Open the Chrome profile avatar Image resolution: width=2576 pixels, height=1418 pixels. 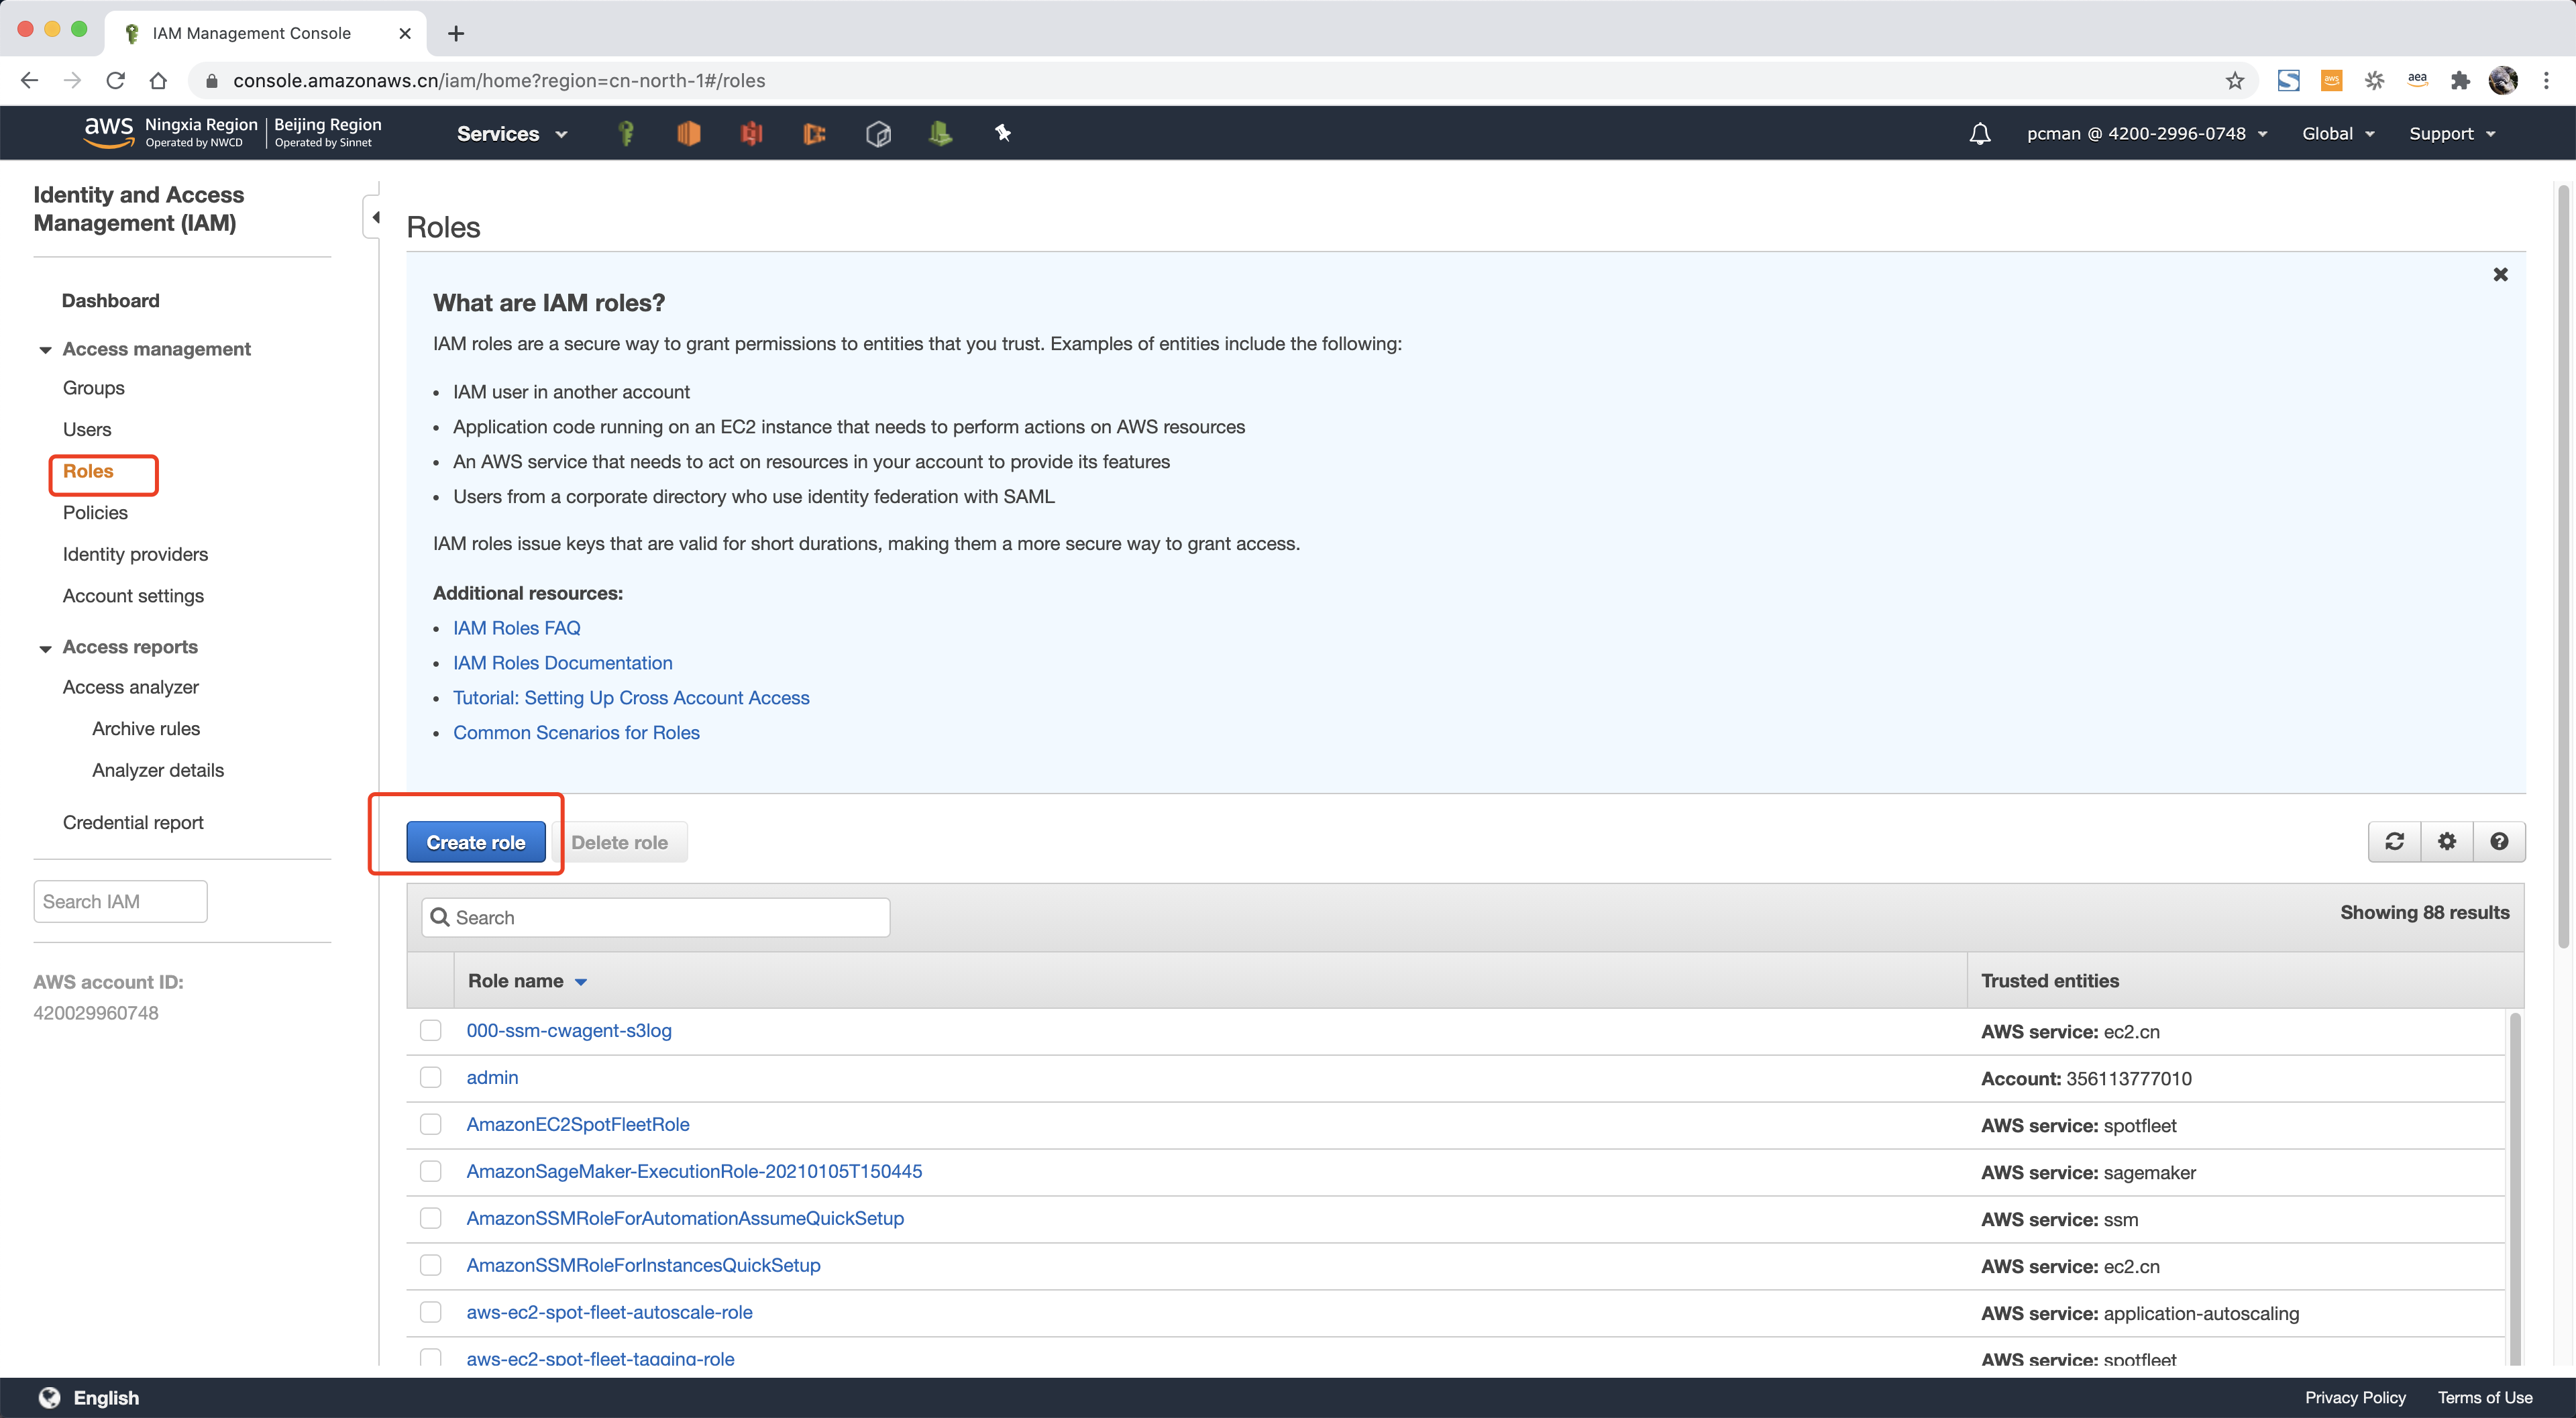[2503, 81]
